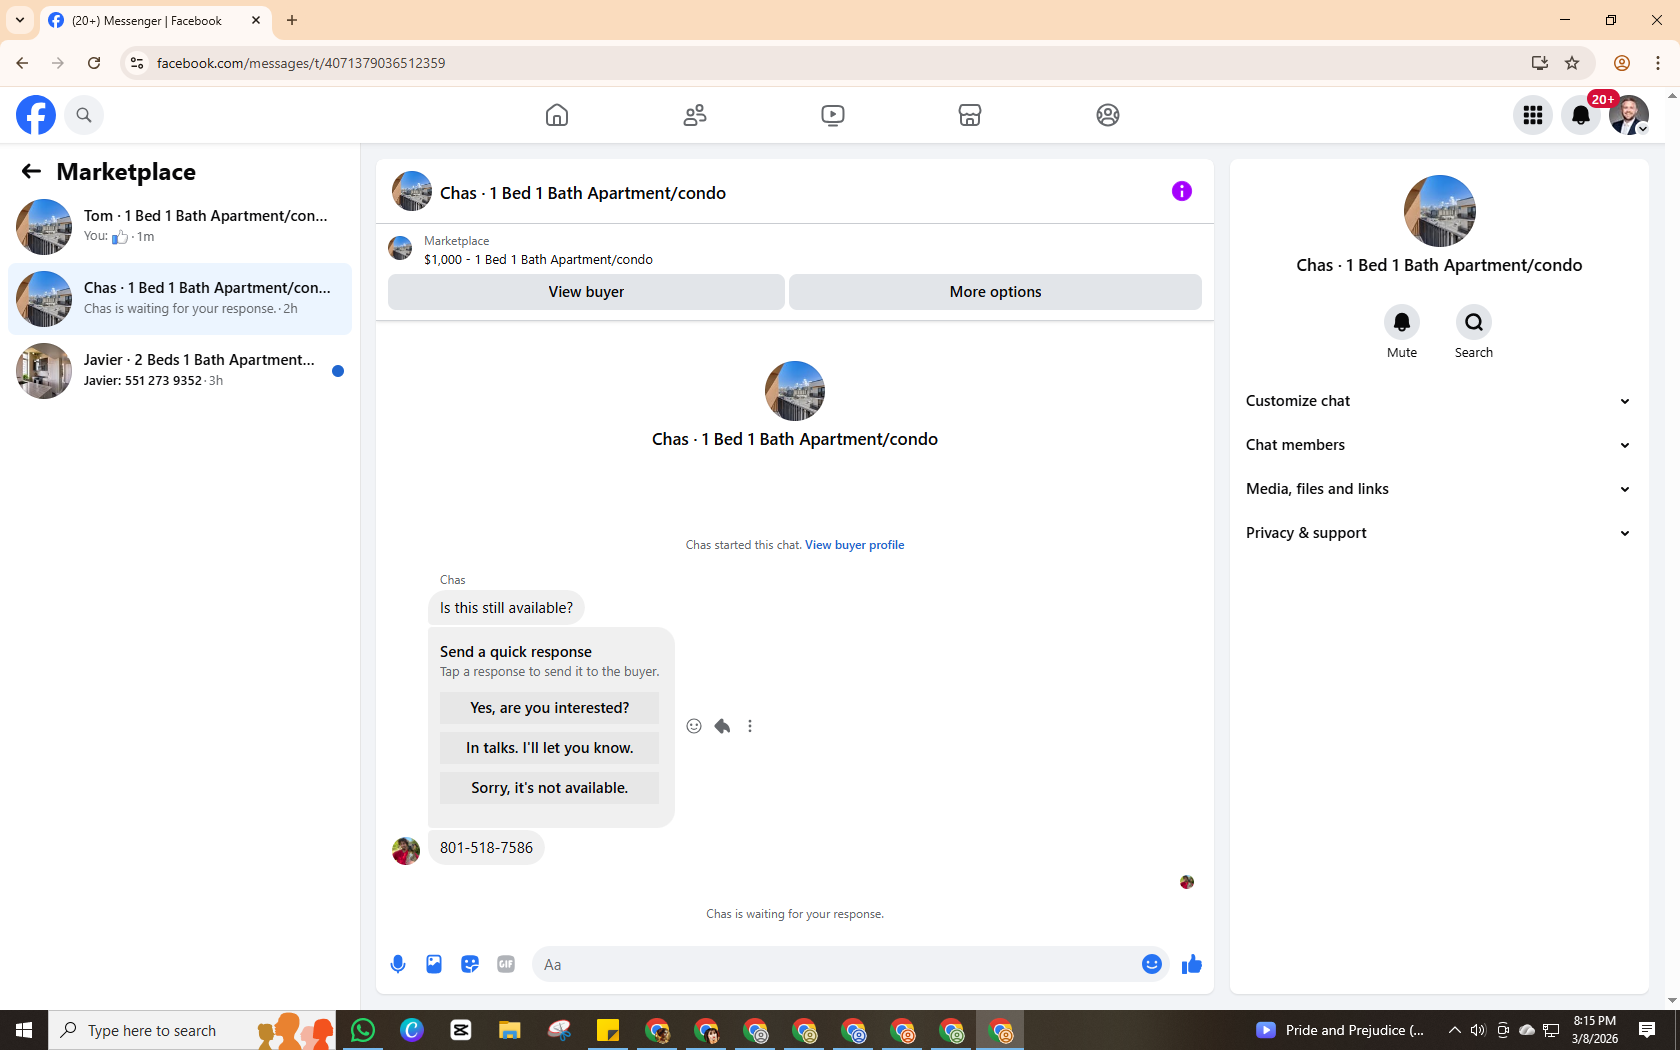Send quick response 'Sorry, it's not available.'
This screenshot has width=1680, height=1050.
pos(549,788)
